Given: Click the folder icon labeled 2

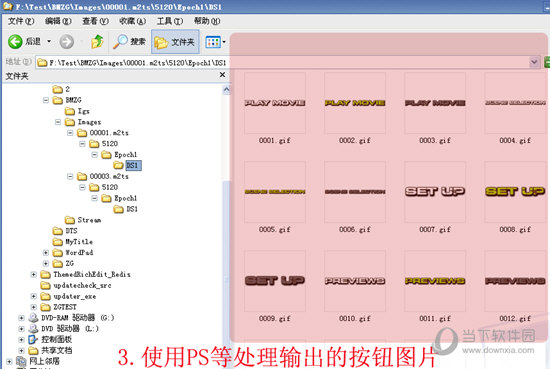Looking at the screenshot, I should tap(58, 89).
